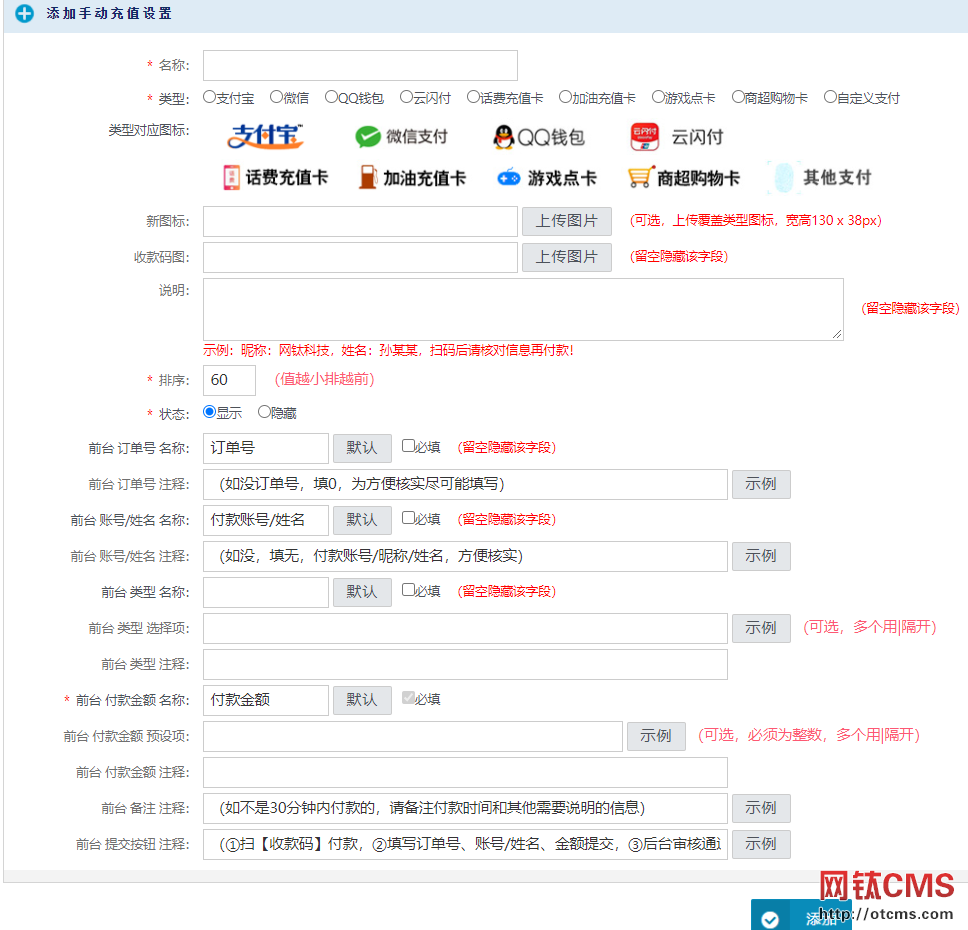The width and height of the screenshot is (968, 930).
Task: Click 示例 button for 类型 选择项
Action: (x=761, y=628)
